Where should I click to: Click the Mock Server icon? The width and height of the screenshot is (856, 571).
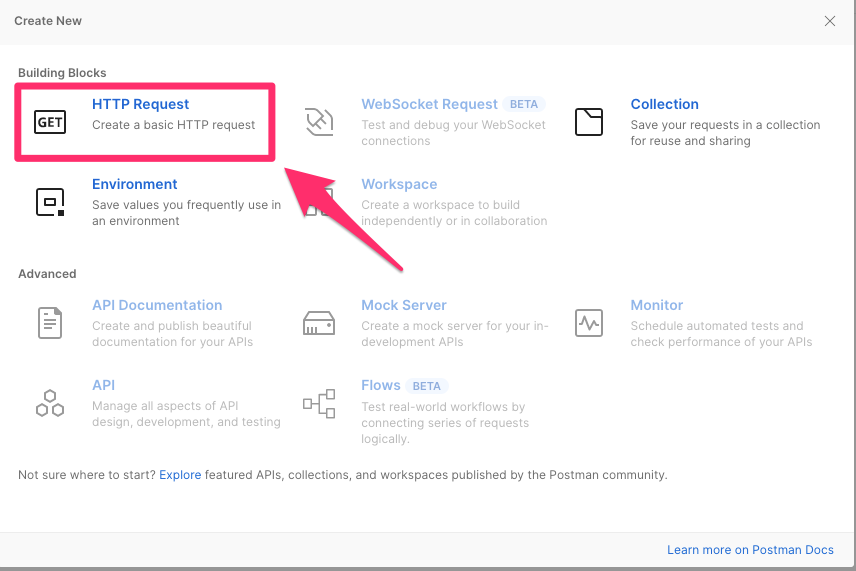click(x=319, y=323)
